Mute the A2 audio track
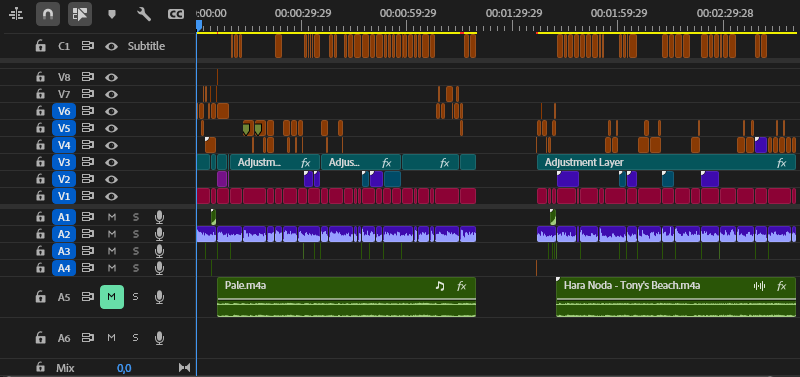The image size is (800, 377). click(112, 234)
